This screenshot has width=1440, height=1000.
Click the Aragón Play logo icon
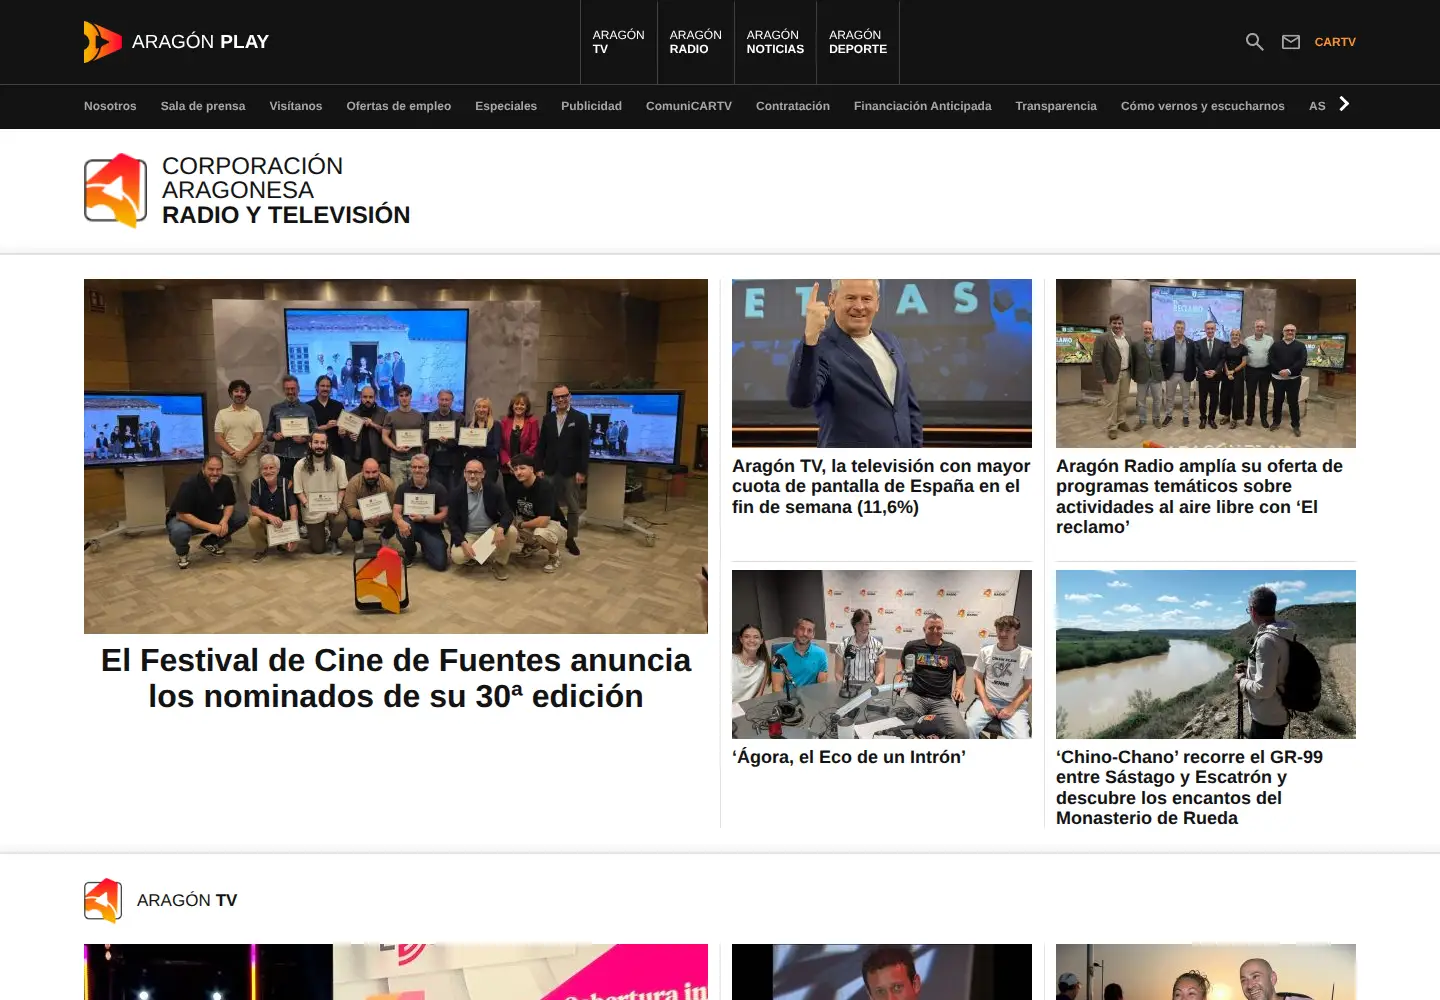(102, 42)
